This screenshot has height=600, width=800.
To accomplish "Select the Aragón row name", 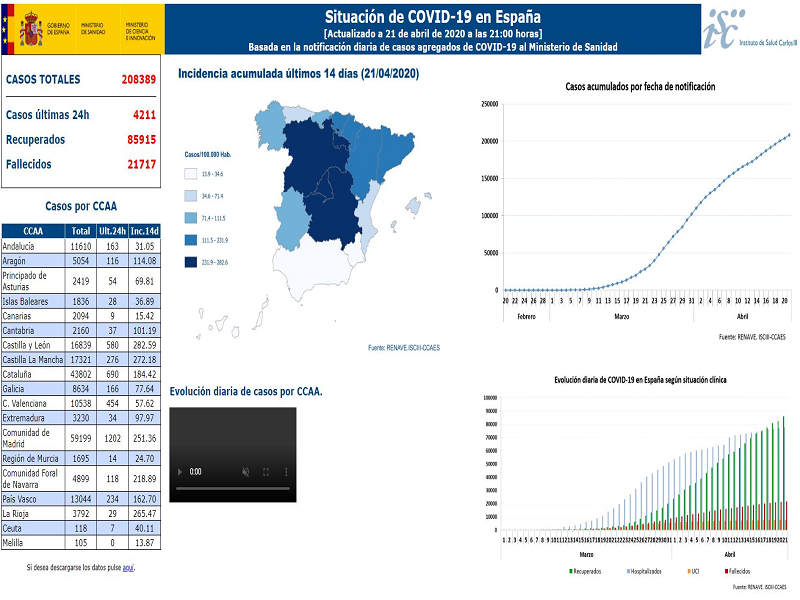I will 14,261.
